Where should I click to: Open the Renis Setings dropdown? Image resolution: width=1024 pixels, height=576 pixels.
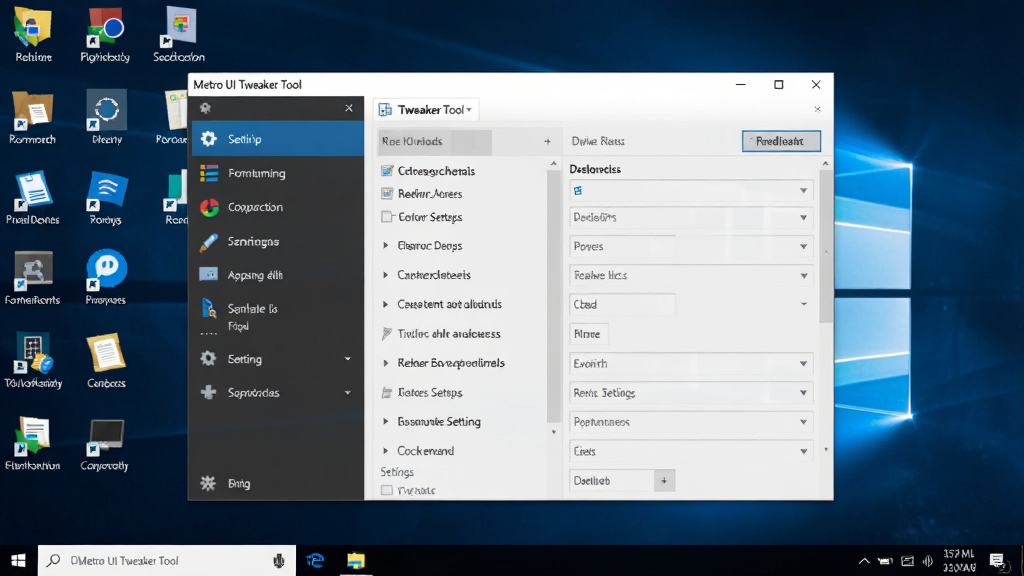pos(691,392)
